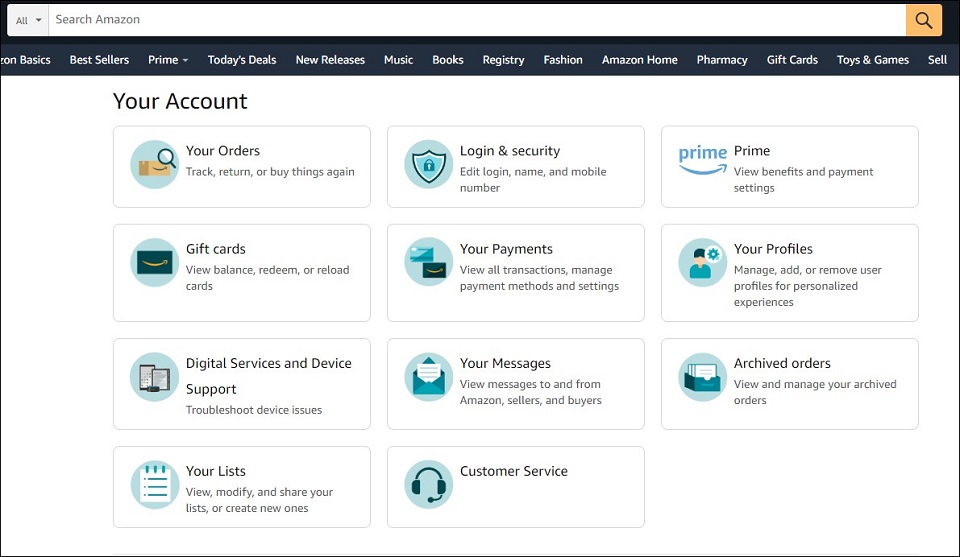Viewport: 960px width, 557px height.
Task: Click the Prime logo icon
Action: 702,160
